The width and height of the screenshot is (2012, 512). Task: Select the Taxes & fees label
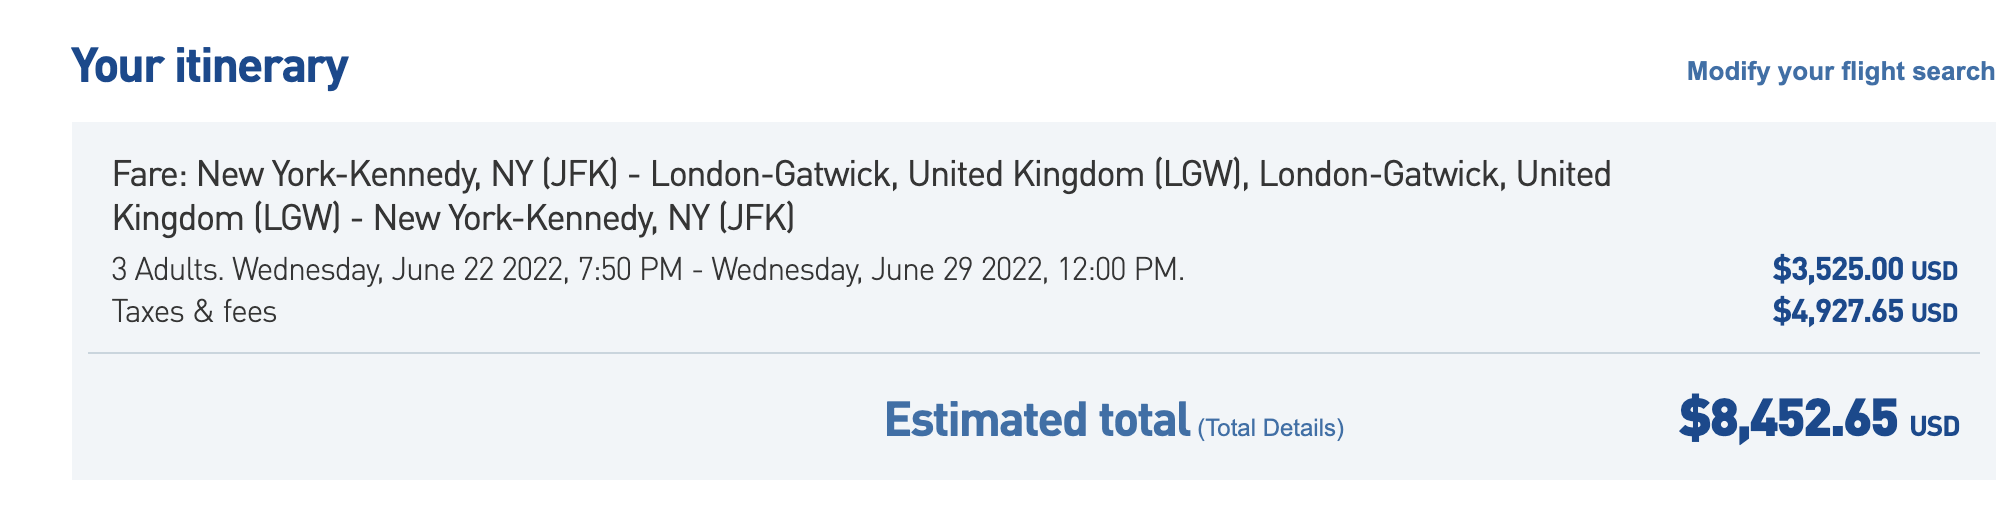point(194,312)
